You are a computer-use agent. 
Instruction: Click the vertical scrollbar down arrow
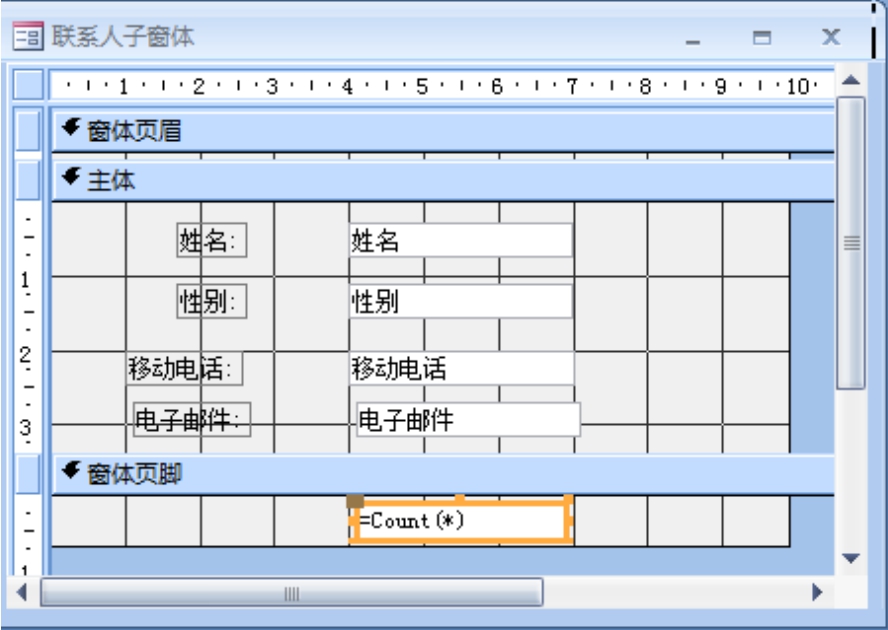pyautogui.click(x=850, y=558)
